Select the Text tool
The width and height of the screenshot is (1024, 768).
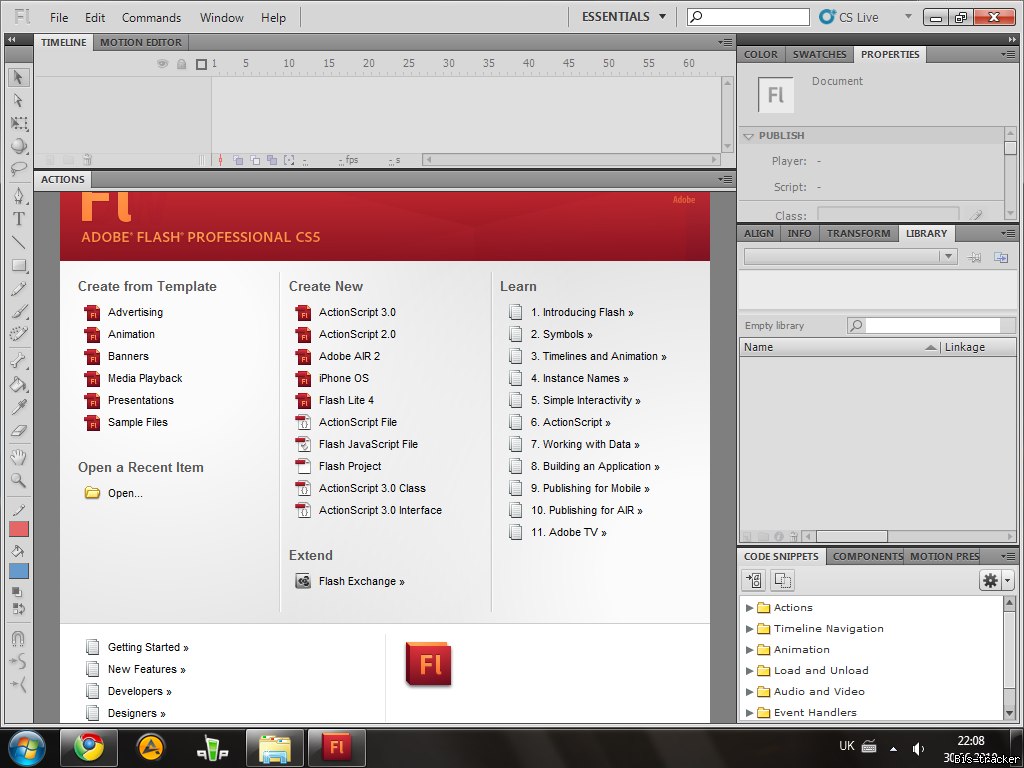coord(18,219)
